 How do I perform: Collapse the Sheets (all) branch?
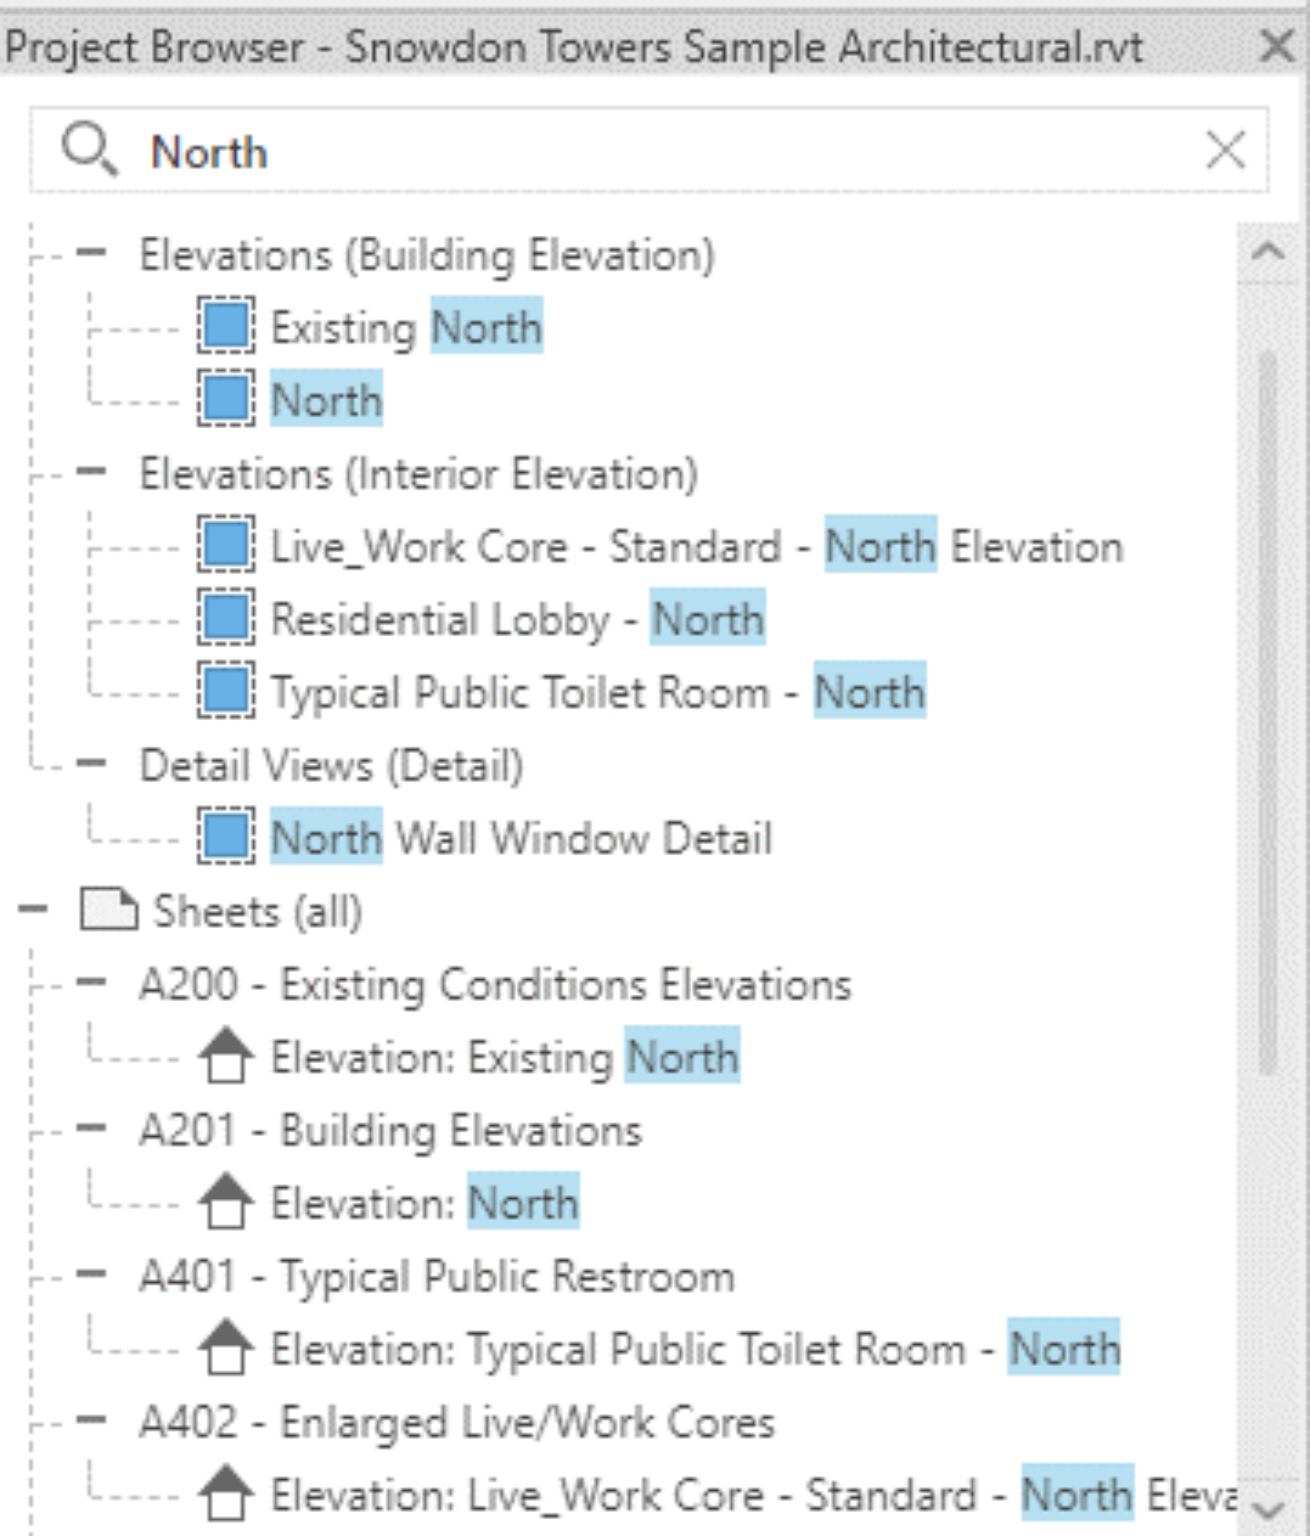[x=34, y=910]
